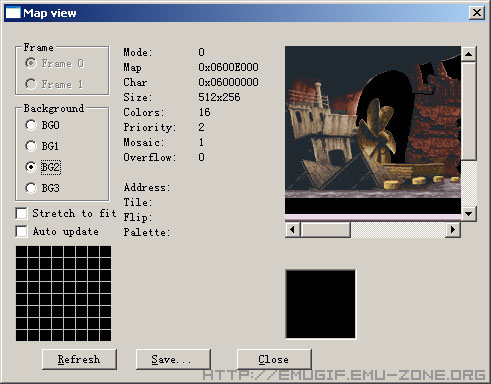Click the horizontal scrollbar thumb under map

[x=326, y=230]
